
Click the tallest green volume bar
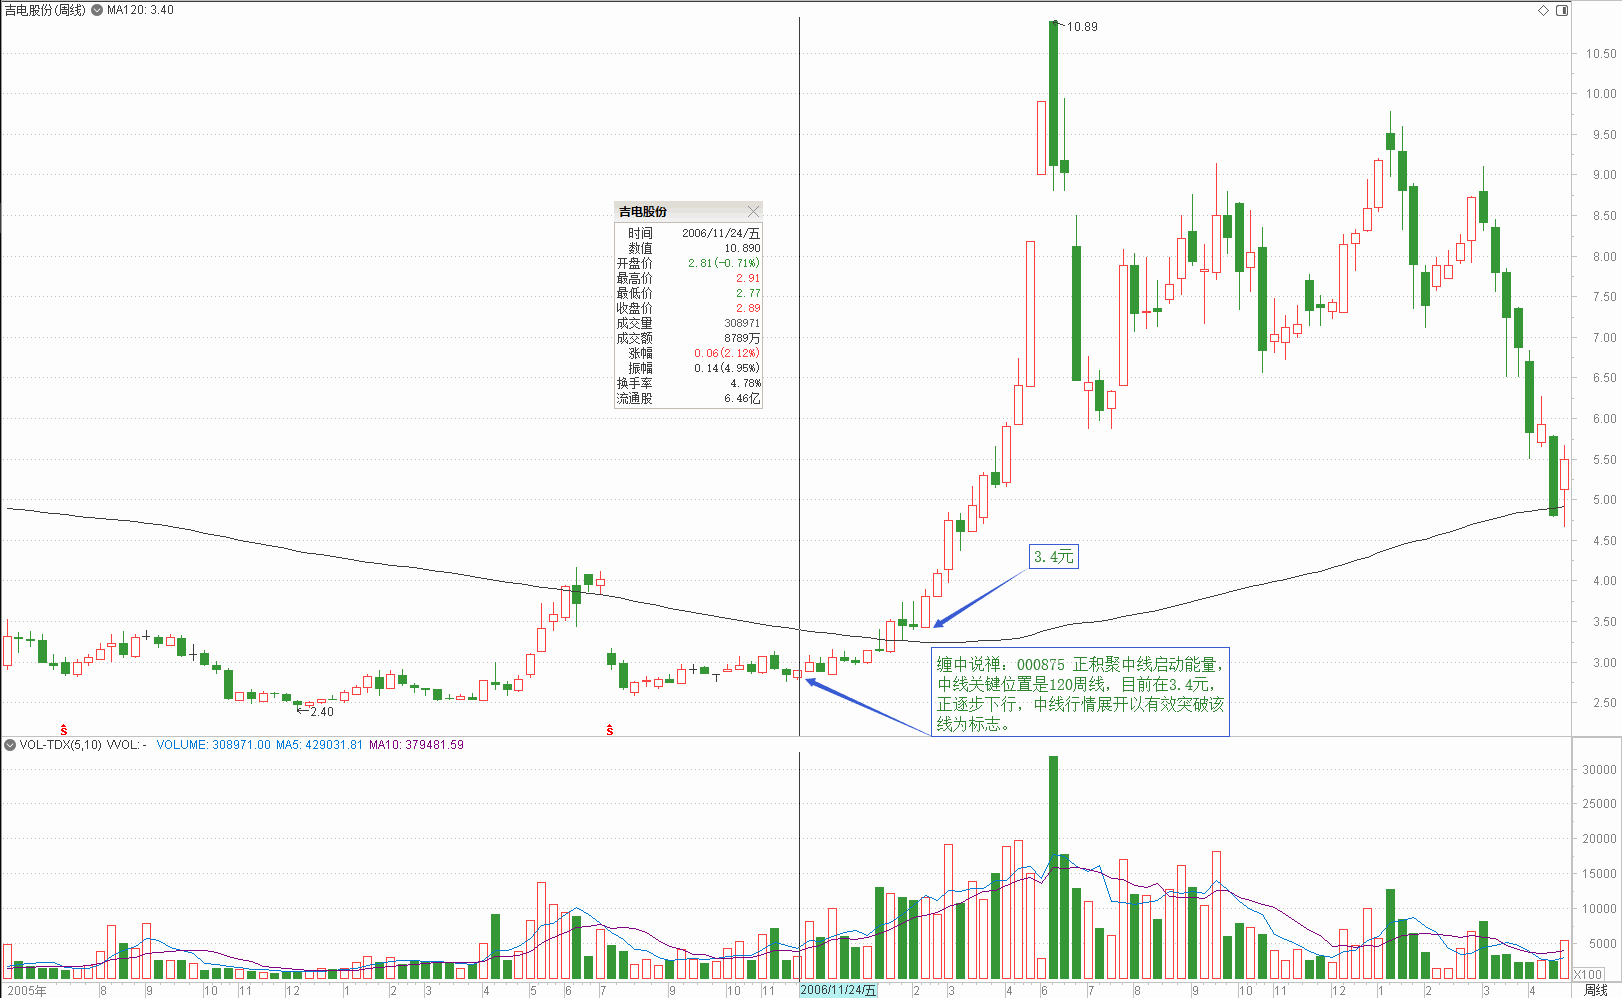click(1053, 866)
